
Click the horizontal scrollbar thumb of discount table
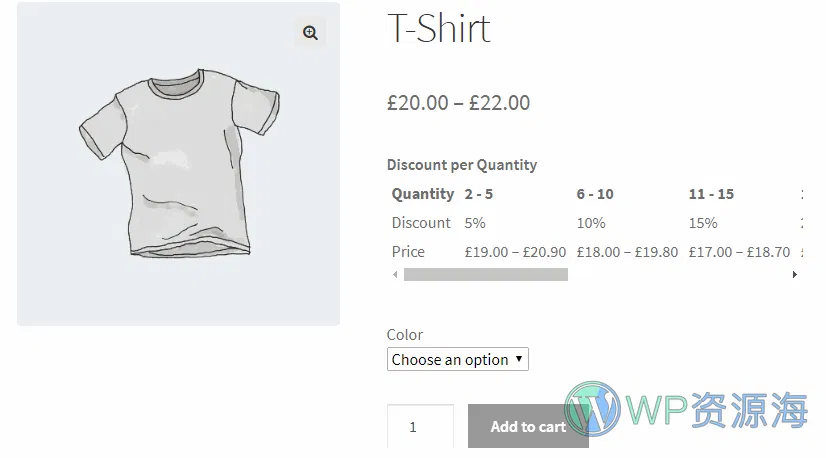click(x=485, y=274)
